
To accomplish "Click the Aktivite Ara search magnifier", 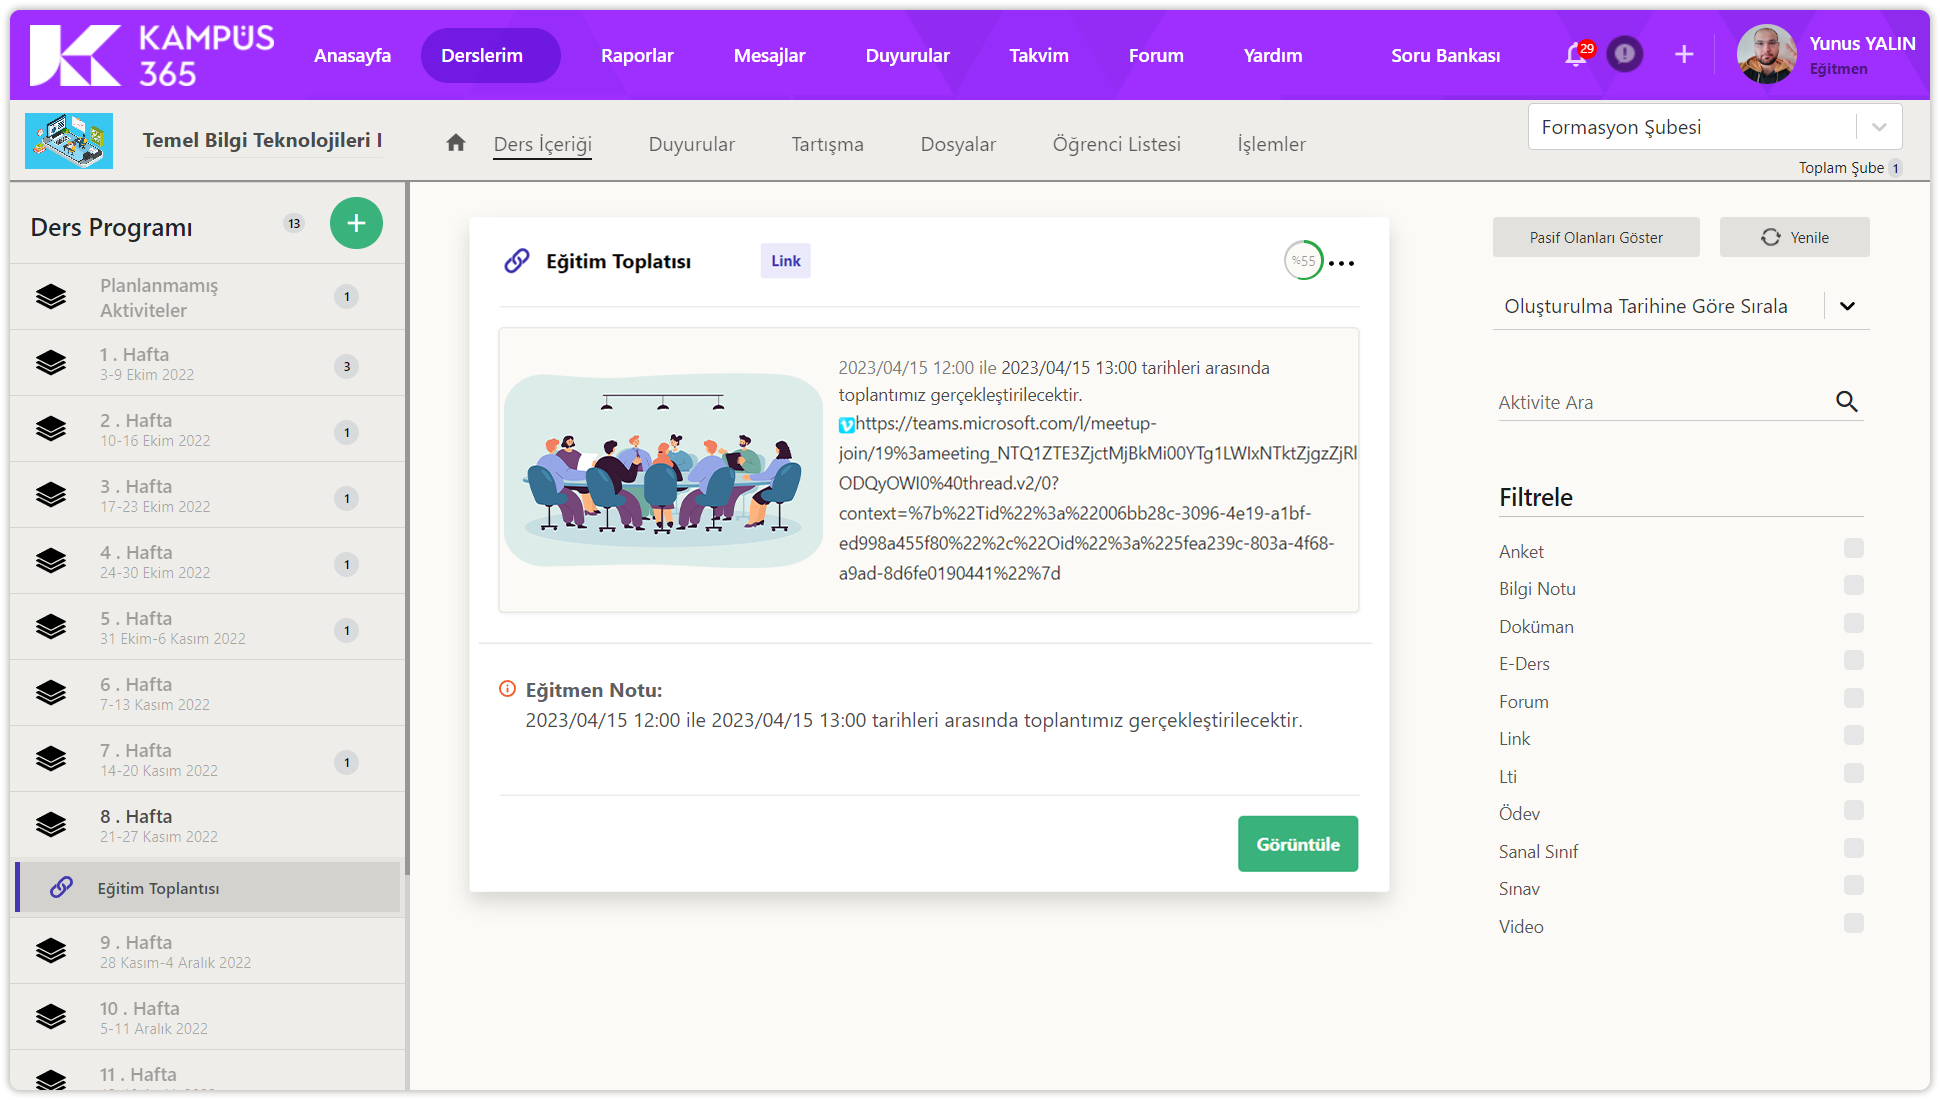I will click(1846, 402).
